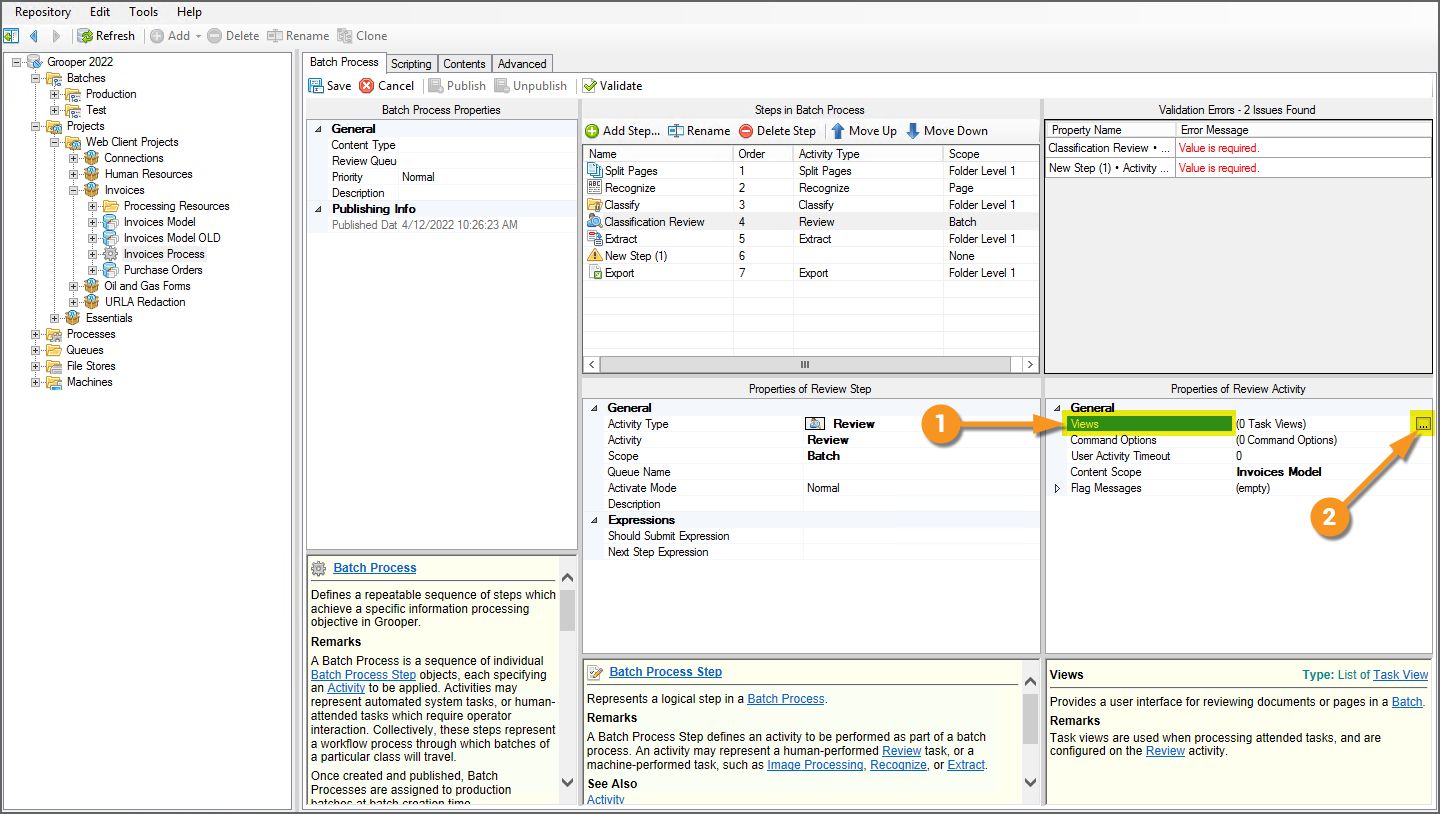Open the Tools menu
Viewport: 1440px width, 814px height.
tap(143, 12)
